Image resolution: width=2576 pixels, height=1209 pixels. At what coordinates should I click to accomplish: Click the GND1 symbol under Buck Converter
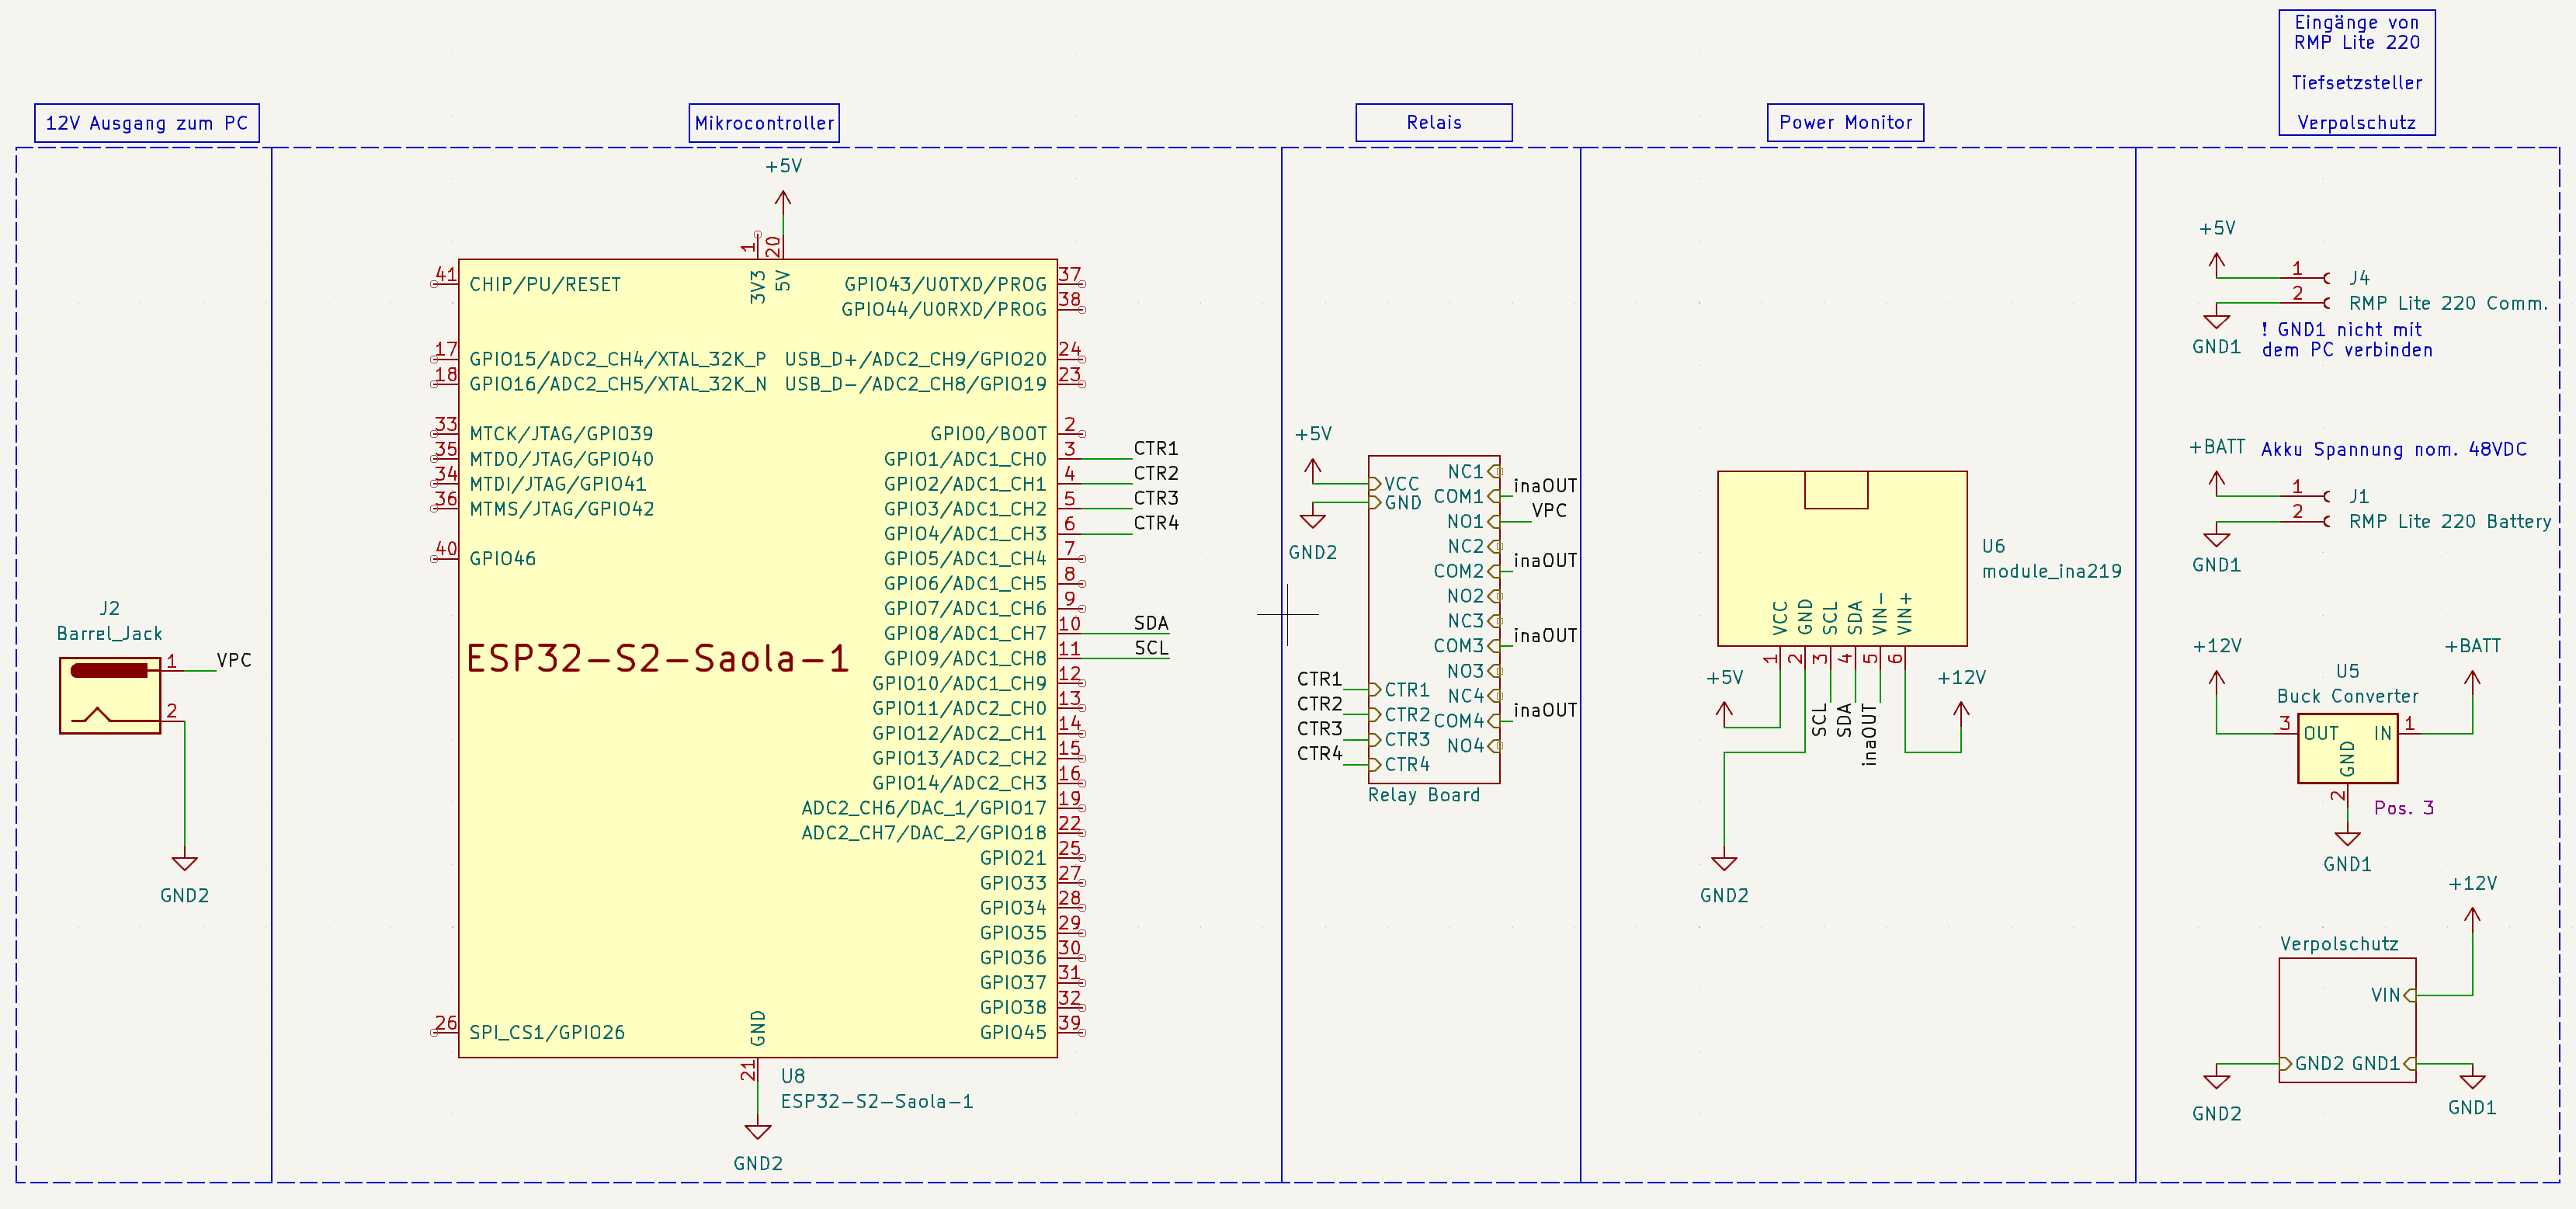tap(2347, 838)
